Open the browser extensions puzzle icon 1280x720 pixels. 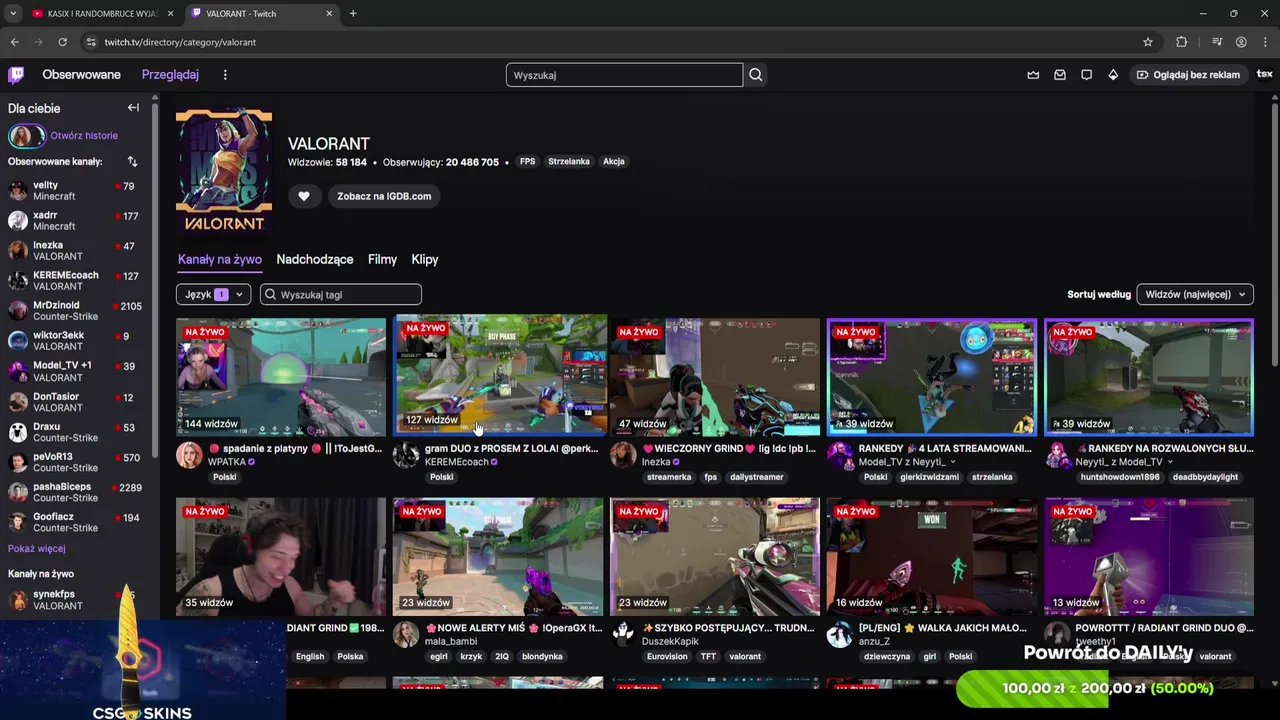pos(1182,42)
